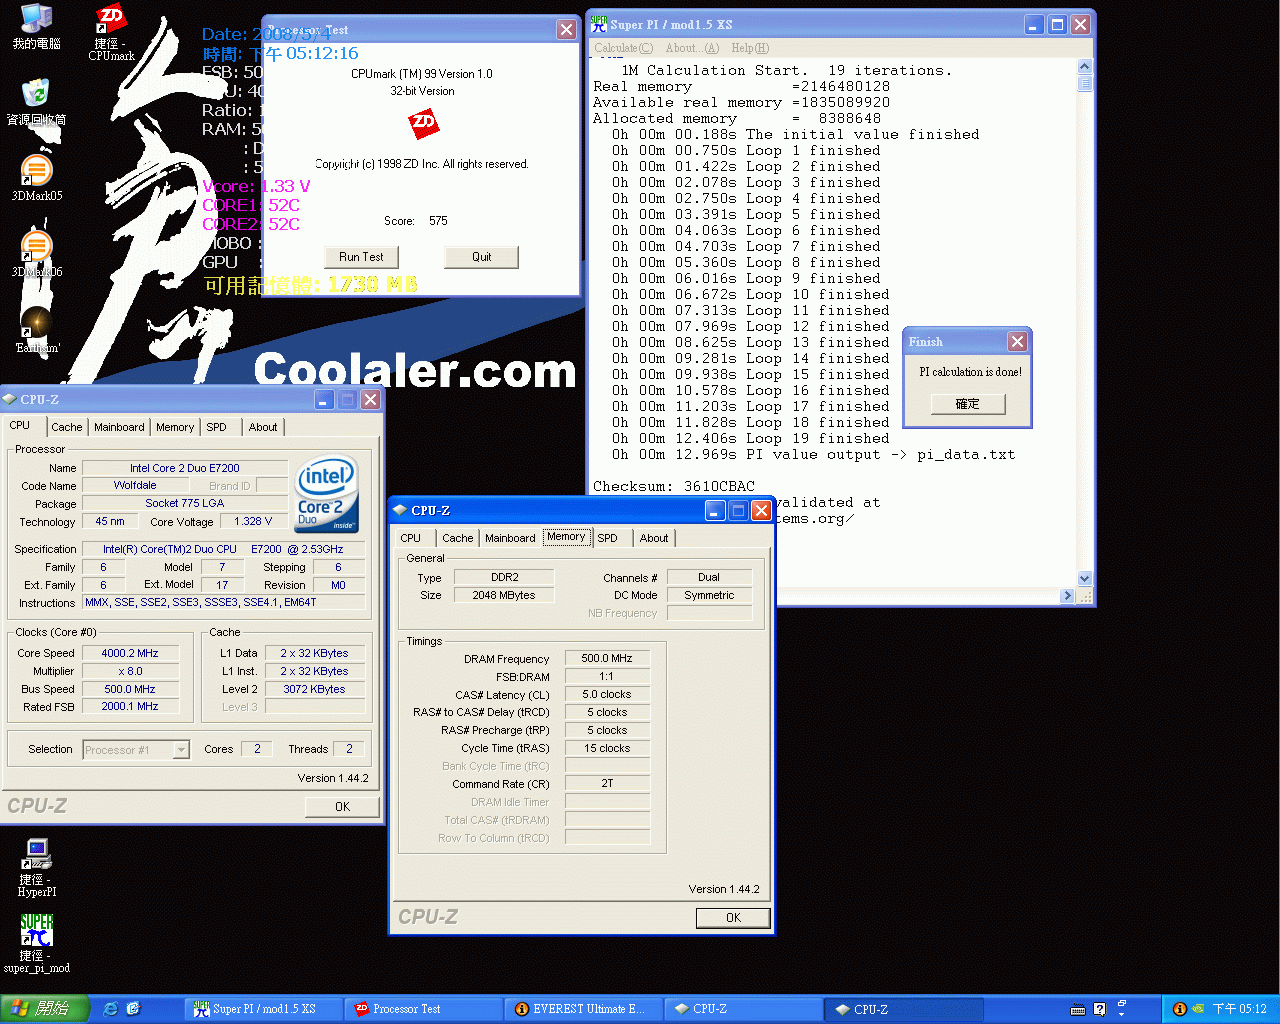Click the Cycle Time value 15 clocks
Image resolution: width=1280 pixels, height=1024 pixels.
[x=607, y=748]
